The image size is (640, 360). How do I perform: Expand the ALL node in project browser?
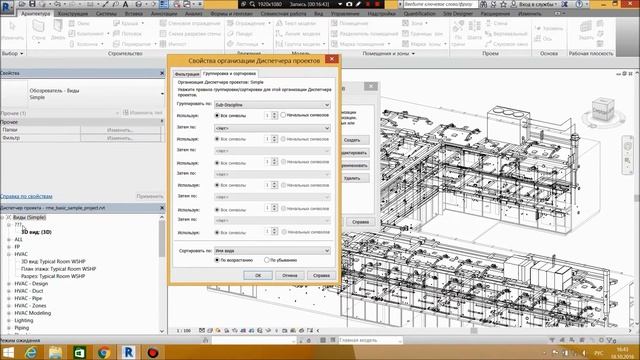coord(9,240)
